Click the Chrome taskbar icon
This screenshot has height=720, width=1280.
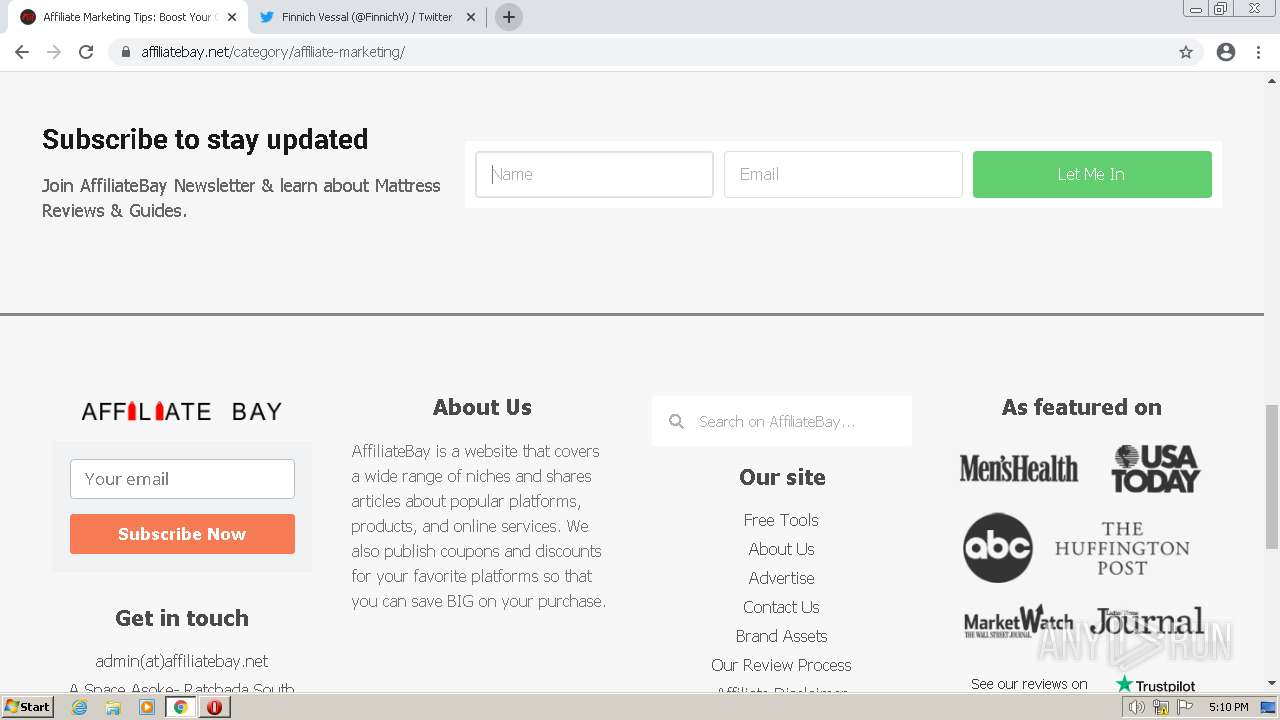[181, 707]
